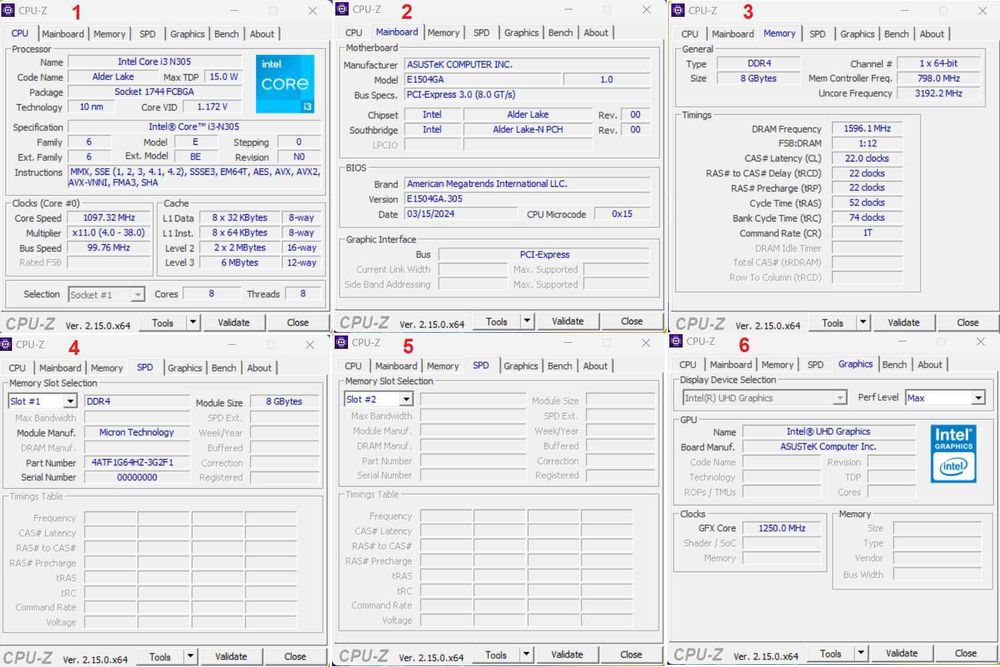The height and width of the screenshot is (667, 1000).
Task: Open the Tools dropdown arrow in window 5
Action: tap(526, 654)
